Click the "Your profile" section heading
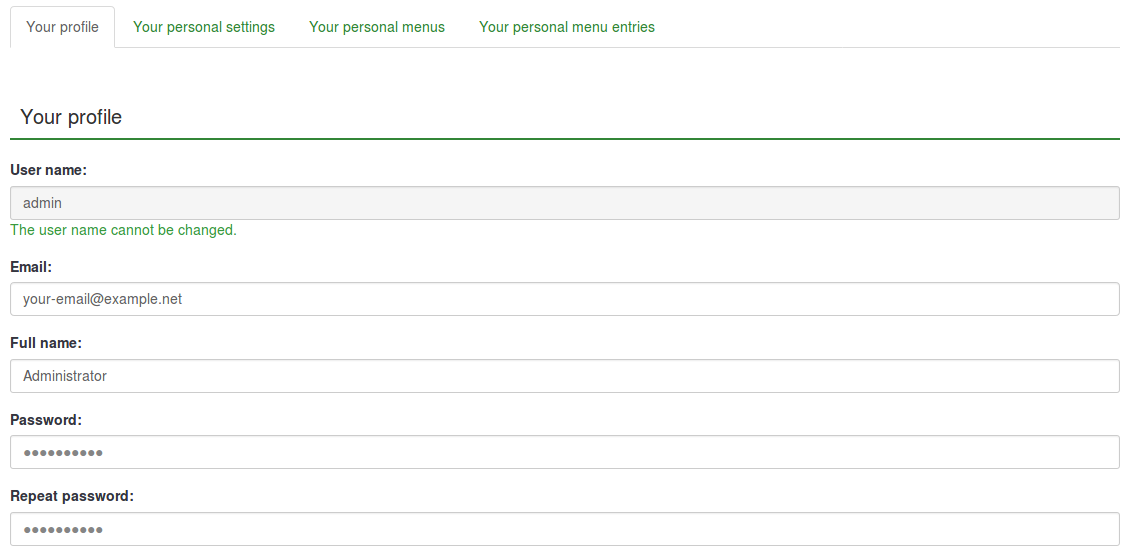Image resolution: width=1130 pixels, height=559 pixels. [x=71, y=117]
